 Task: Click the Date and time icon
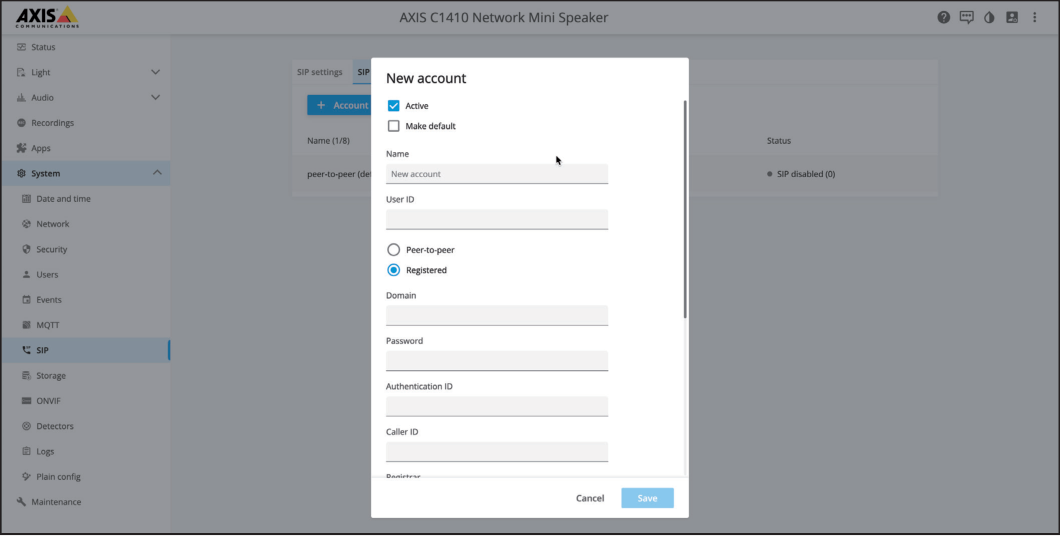(x=26, y=199)
